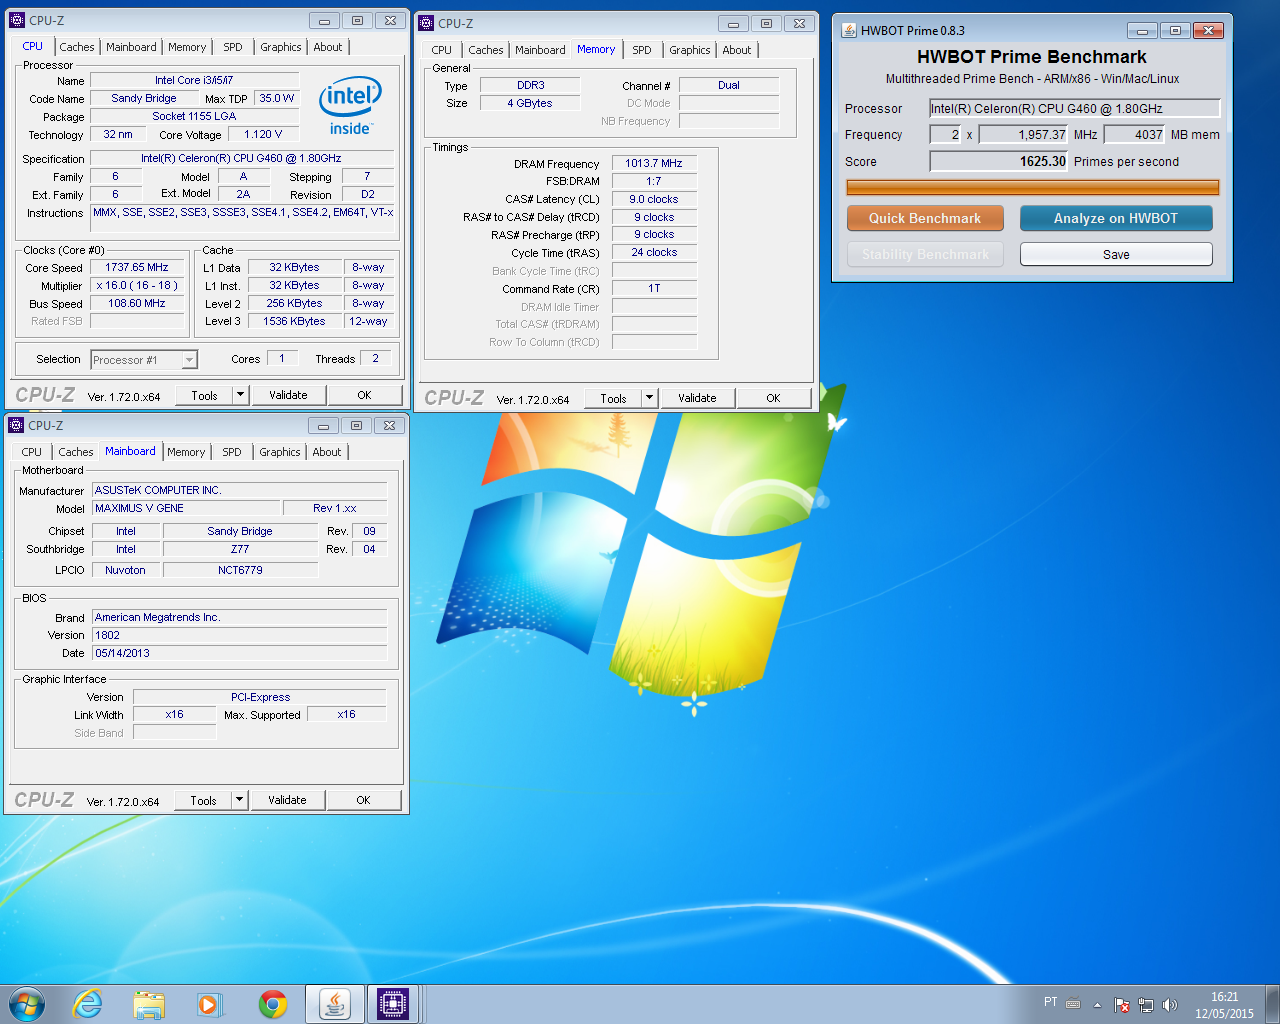Switch to CPU-Z taskbar icon
The image size is (1280, 1024).
(393, 1004)
